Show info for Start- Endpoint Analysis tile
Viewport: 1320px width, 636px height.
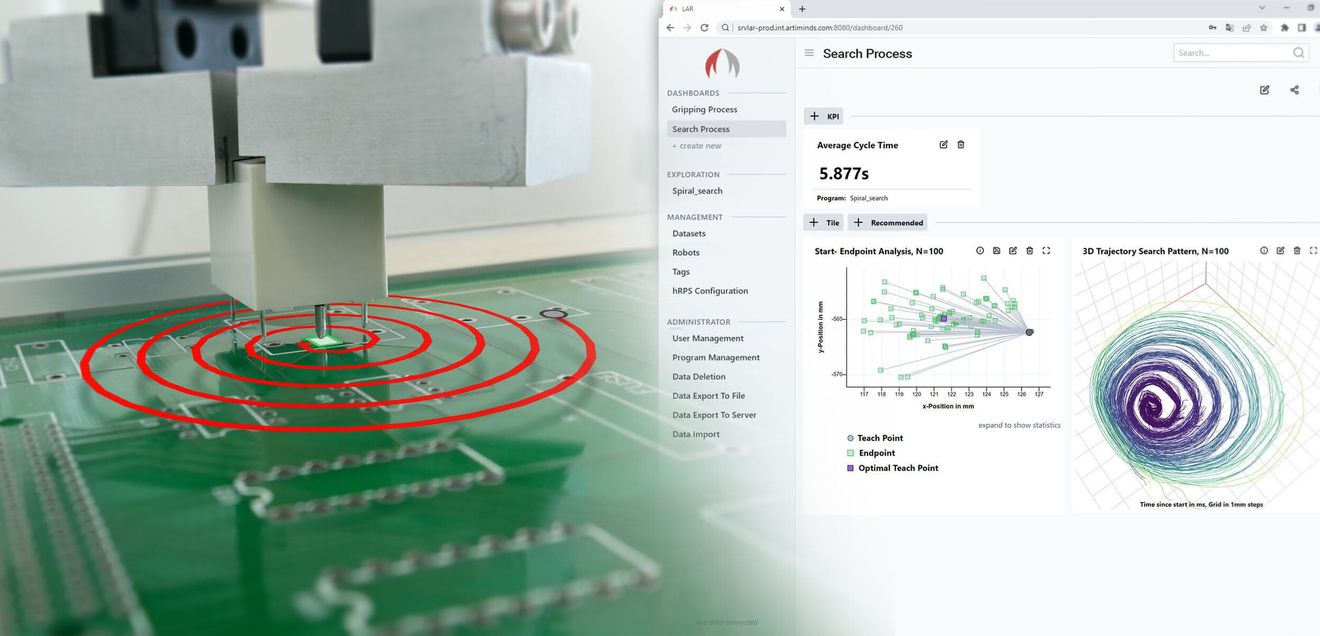(x=980, y=251)
